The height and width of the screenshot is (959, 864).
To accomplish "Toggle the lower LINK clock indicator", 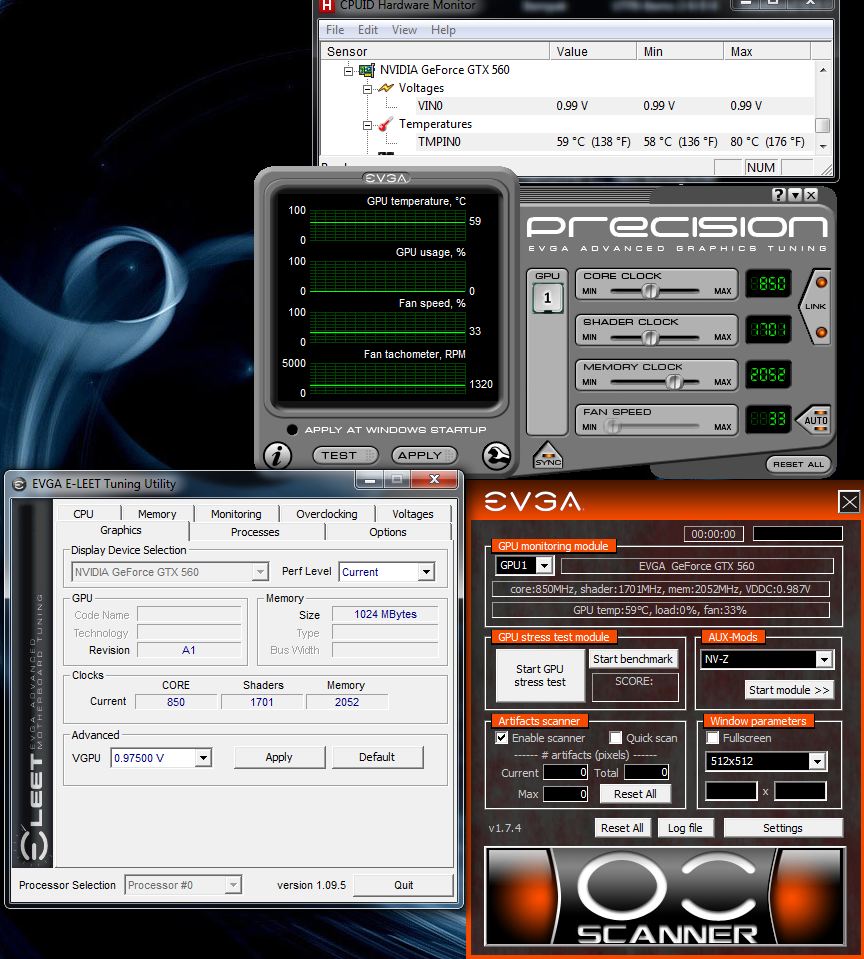I will click(x=821, y=332).
